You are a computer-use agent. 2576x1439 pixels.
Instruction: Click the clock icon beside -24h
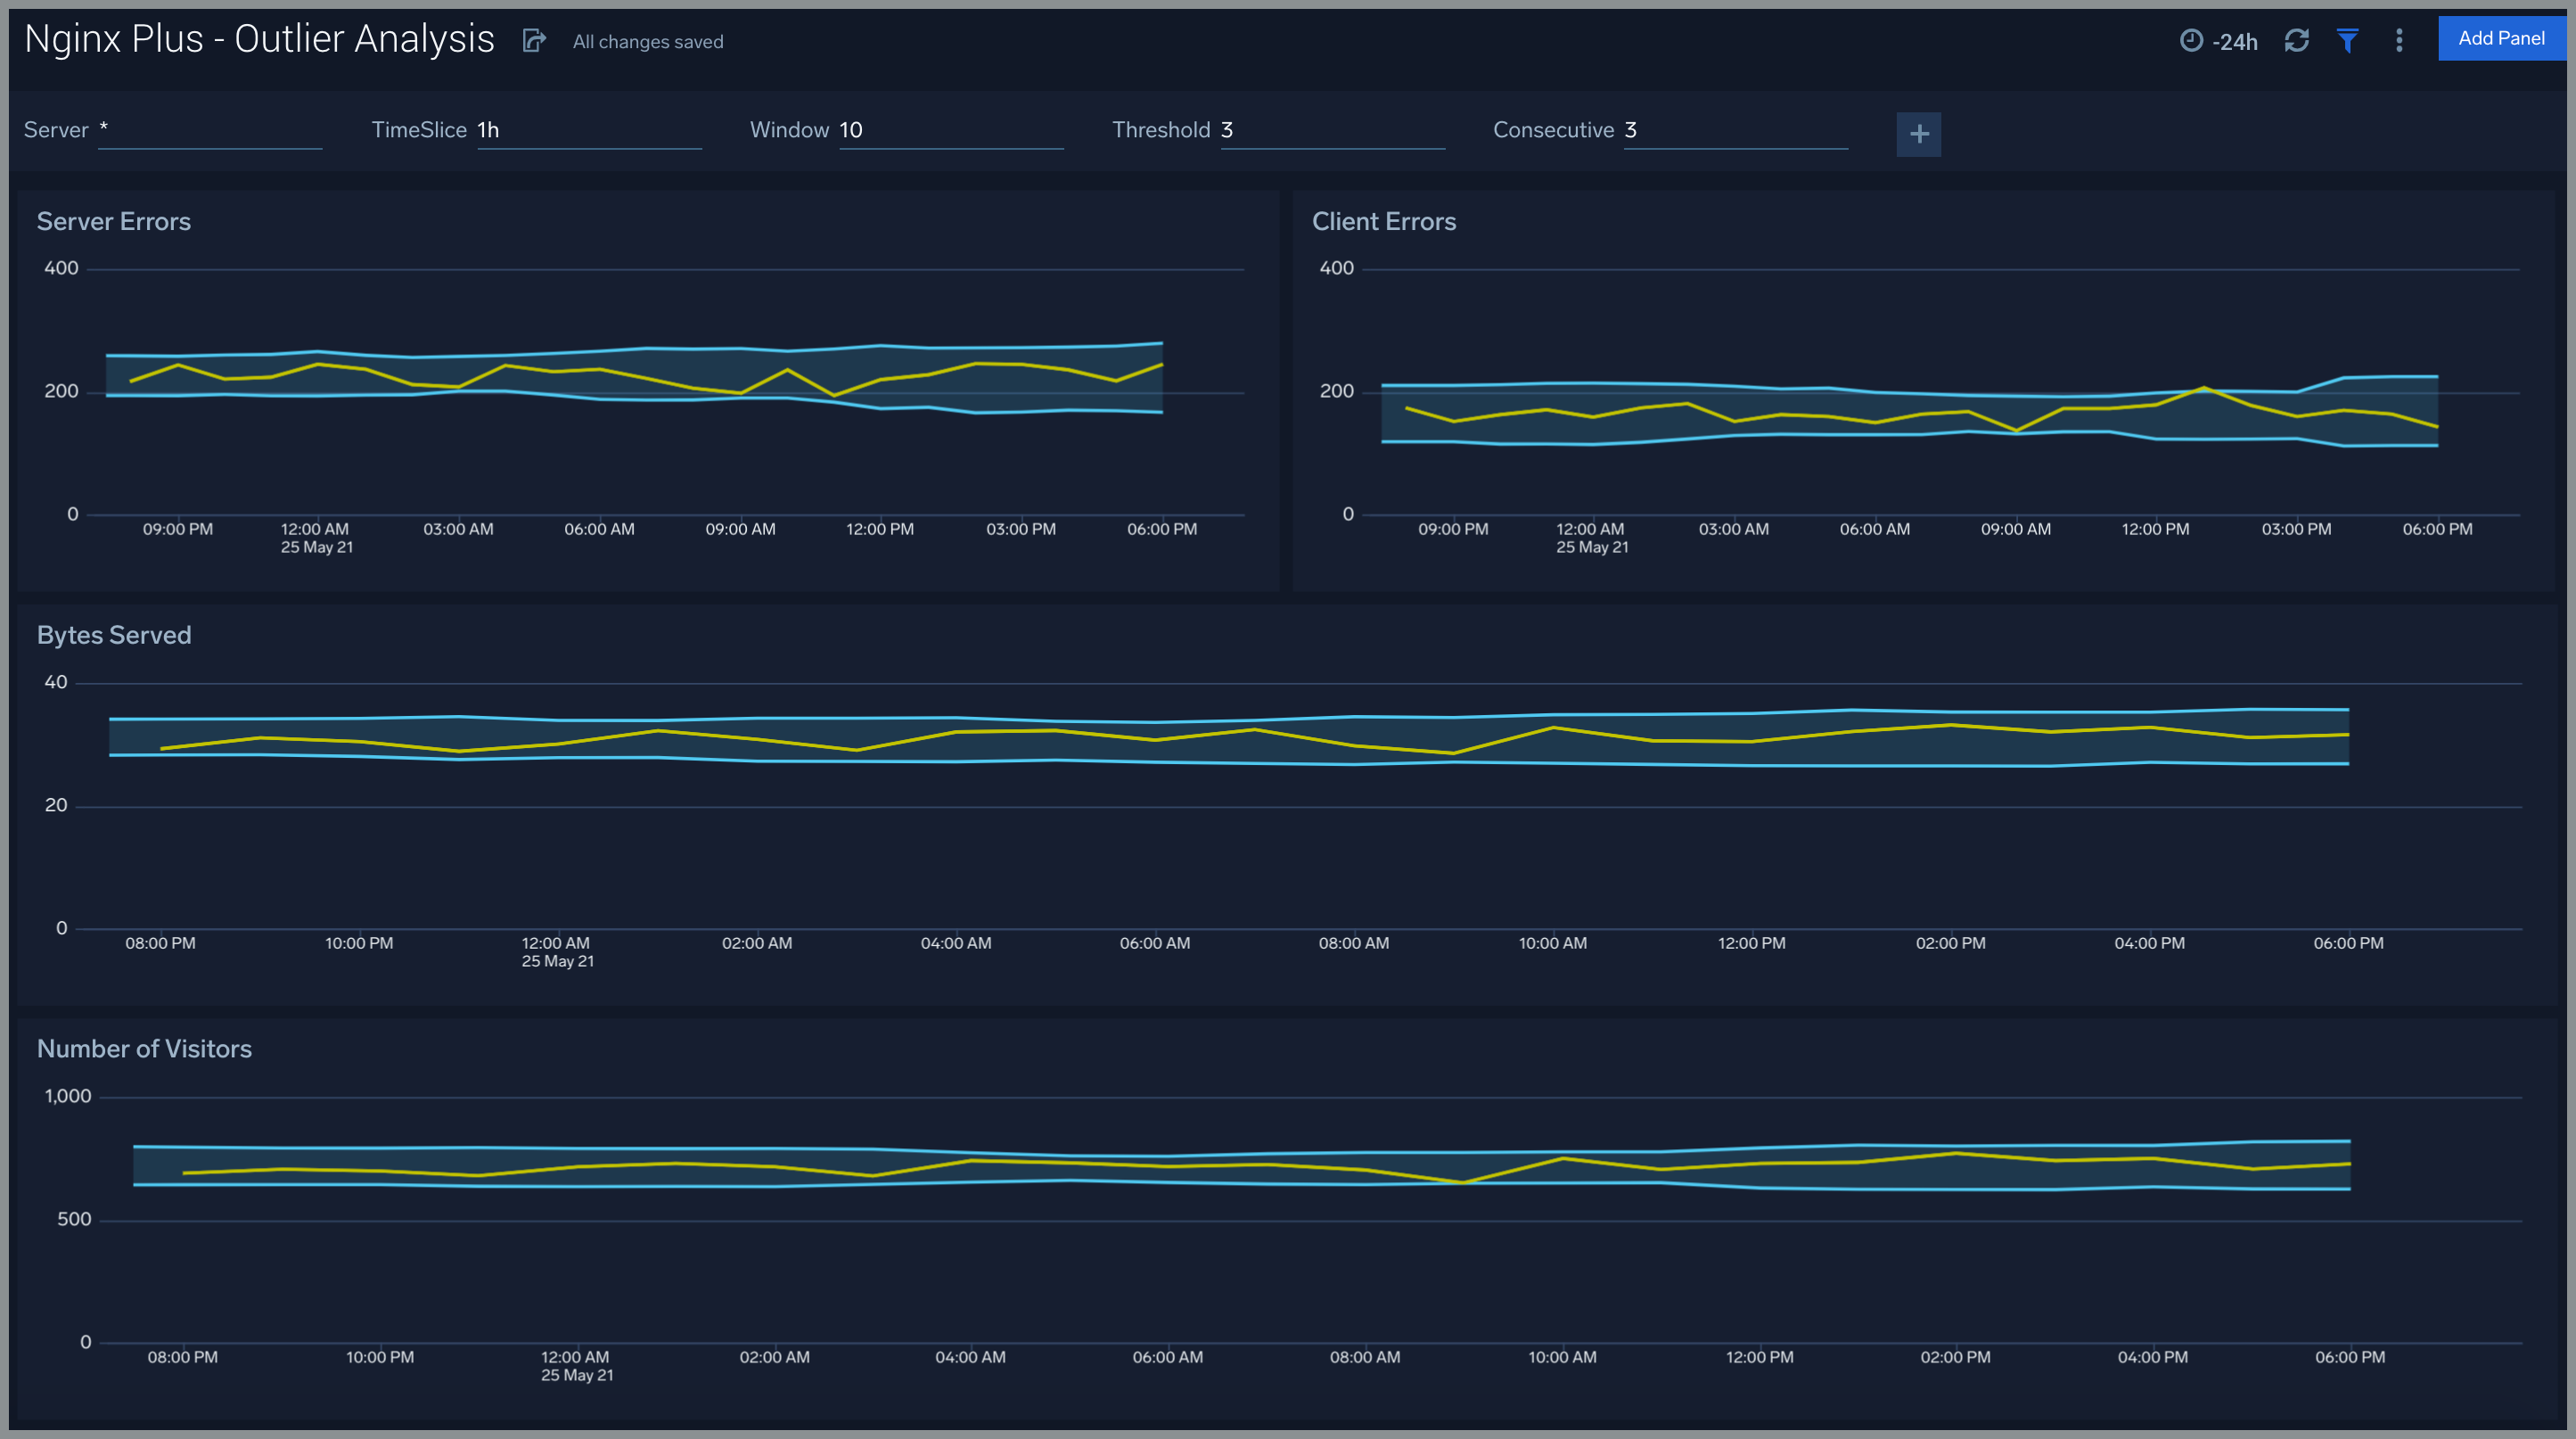(x=2190, y=40)
